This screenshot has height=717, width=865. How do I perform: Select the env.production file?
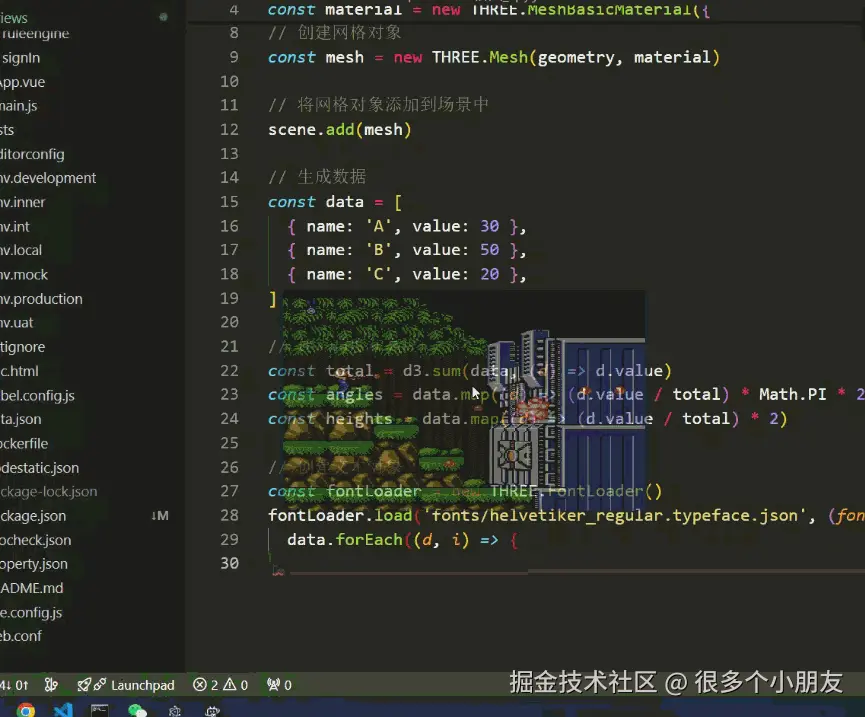tap(42, 298)
